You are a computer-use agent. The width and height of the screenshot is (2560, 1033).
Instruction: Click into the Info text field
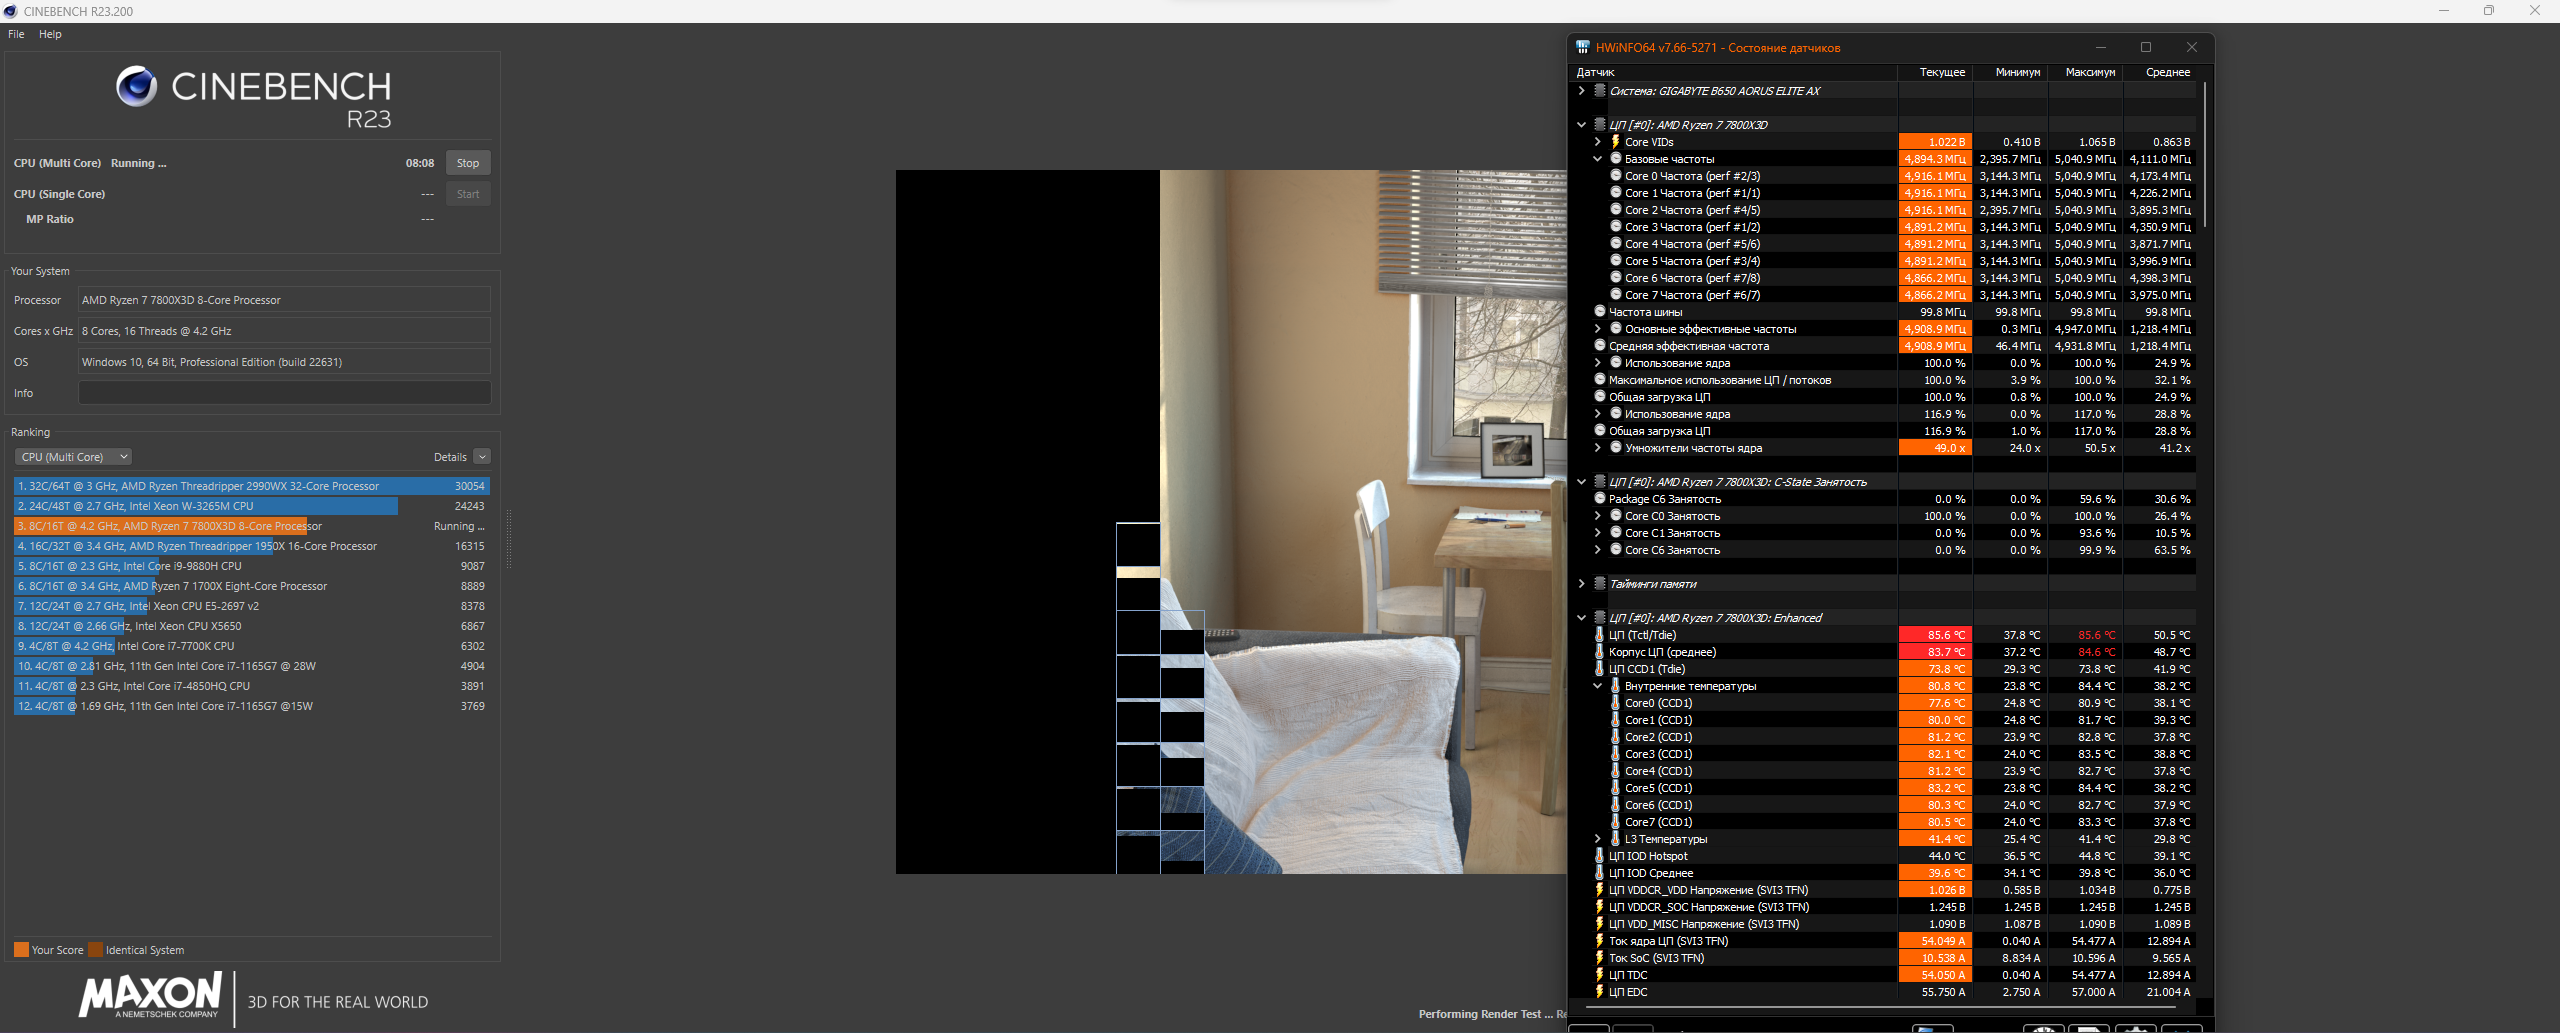[x=285, y=393]
